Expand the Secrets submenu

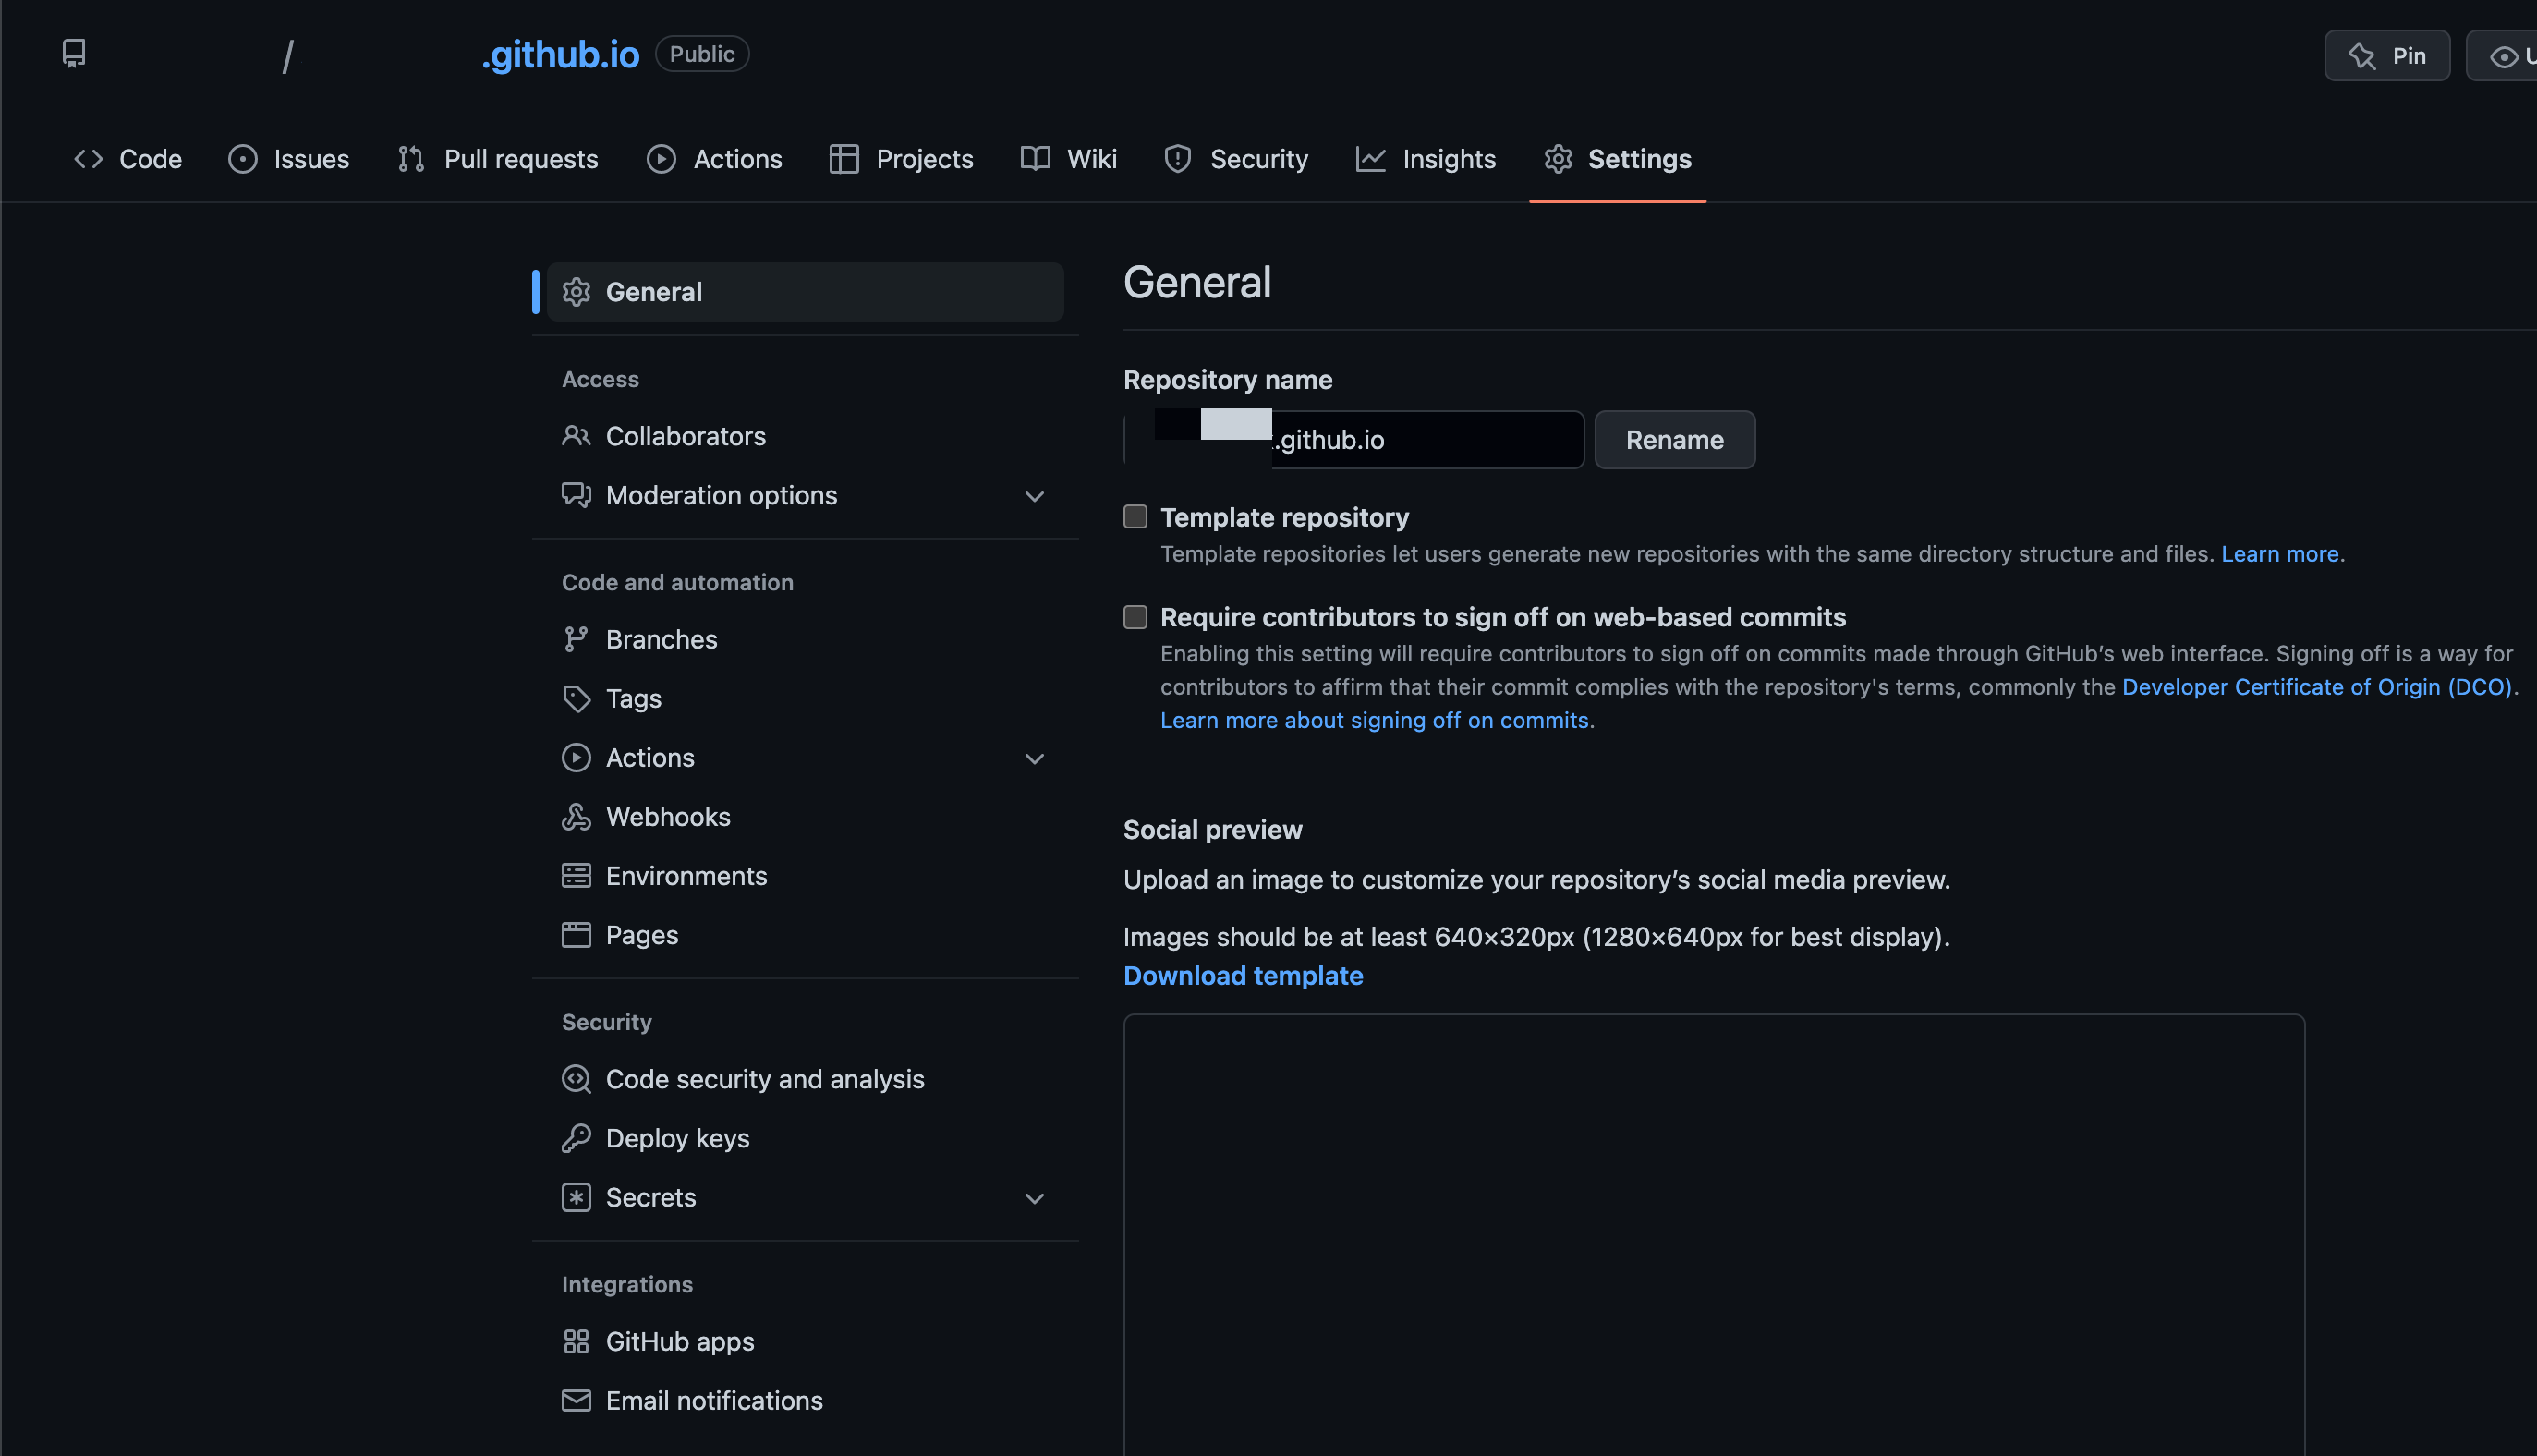click(x=1035, y=1198)
